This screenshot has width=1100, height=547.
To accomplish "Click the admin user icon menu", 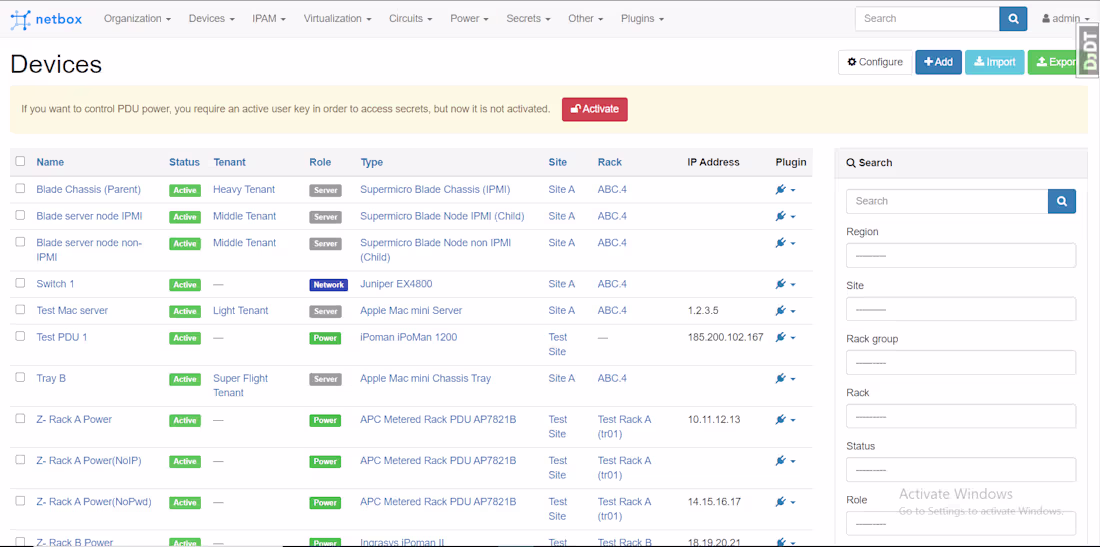I will [x=1066, y=19].
